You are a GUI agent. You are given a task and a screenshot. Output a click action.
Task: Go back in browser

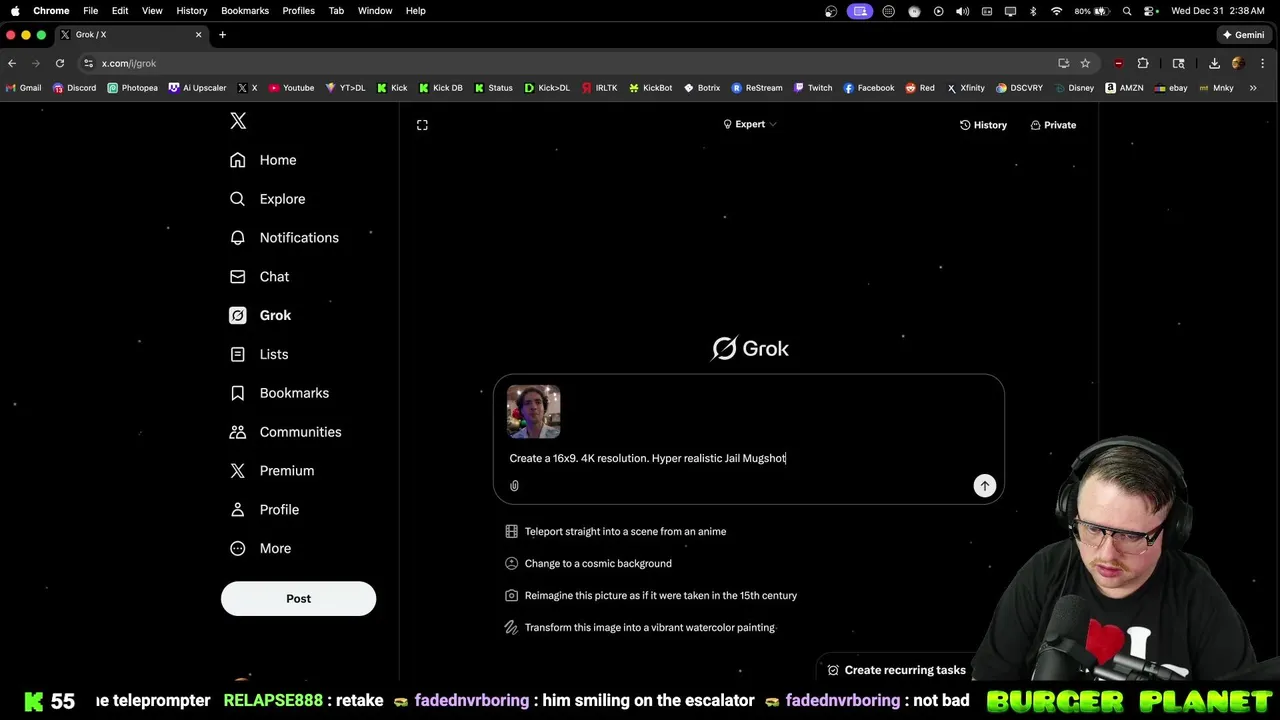[12, 63]
